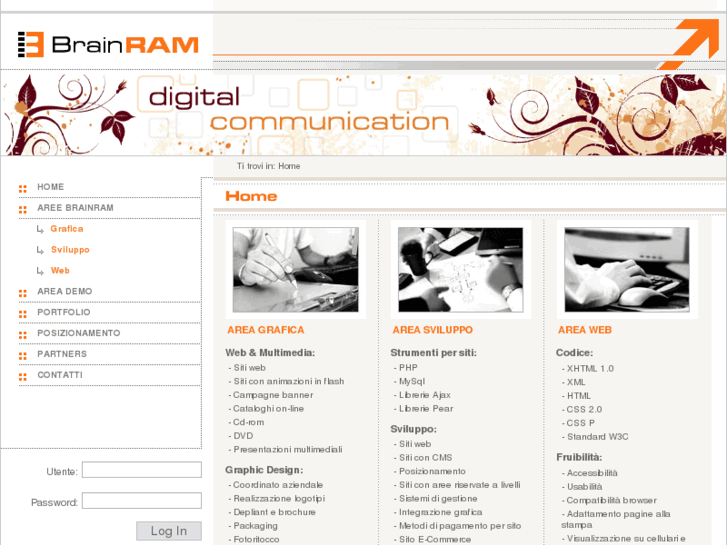This screenshot has height=545, width=727.
Task: Click 'Compatibilità browser' list item
Action: click(609, 500)
